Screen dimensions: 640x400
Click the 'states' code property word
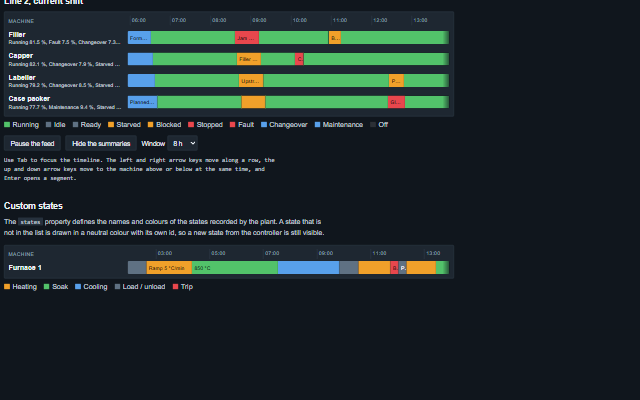(x=30, y=222)
